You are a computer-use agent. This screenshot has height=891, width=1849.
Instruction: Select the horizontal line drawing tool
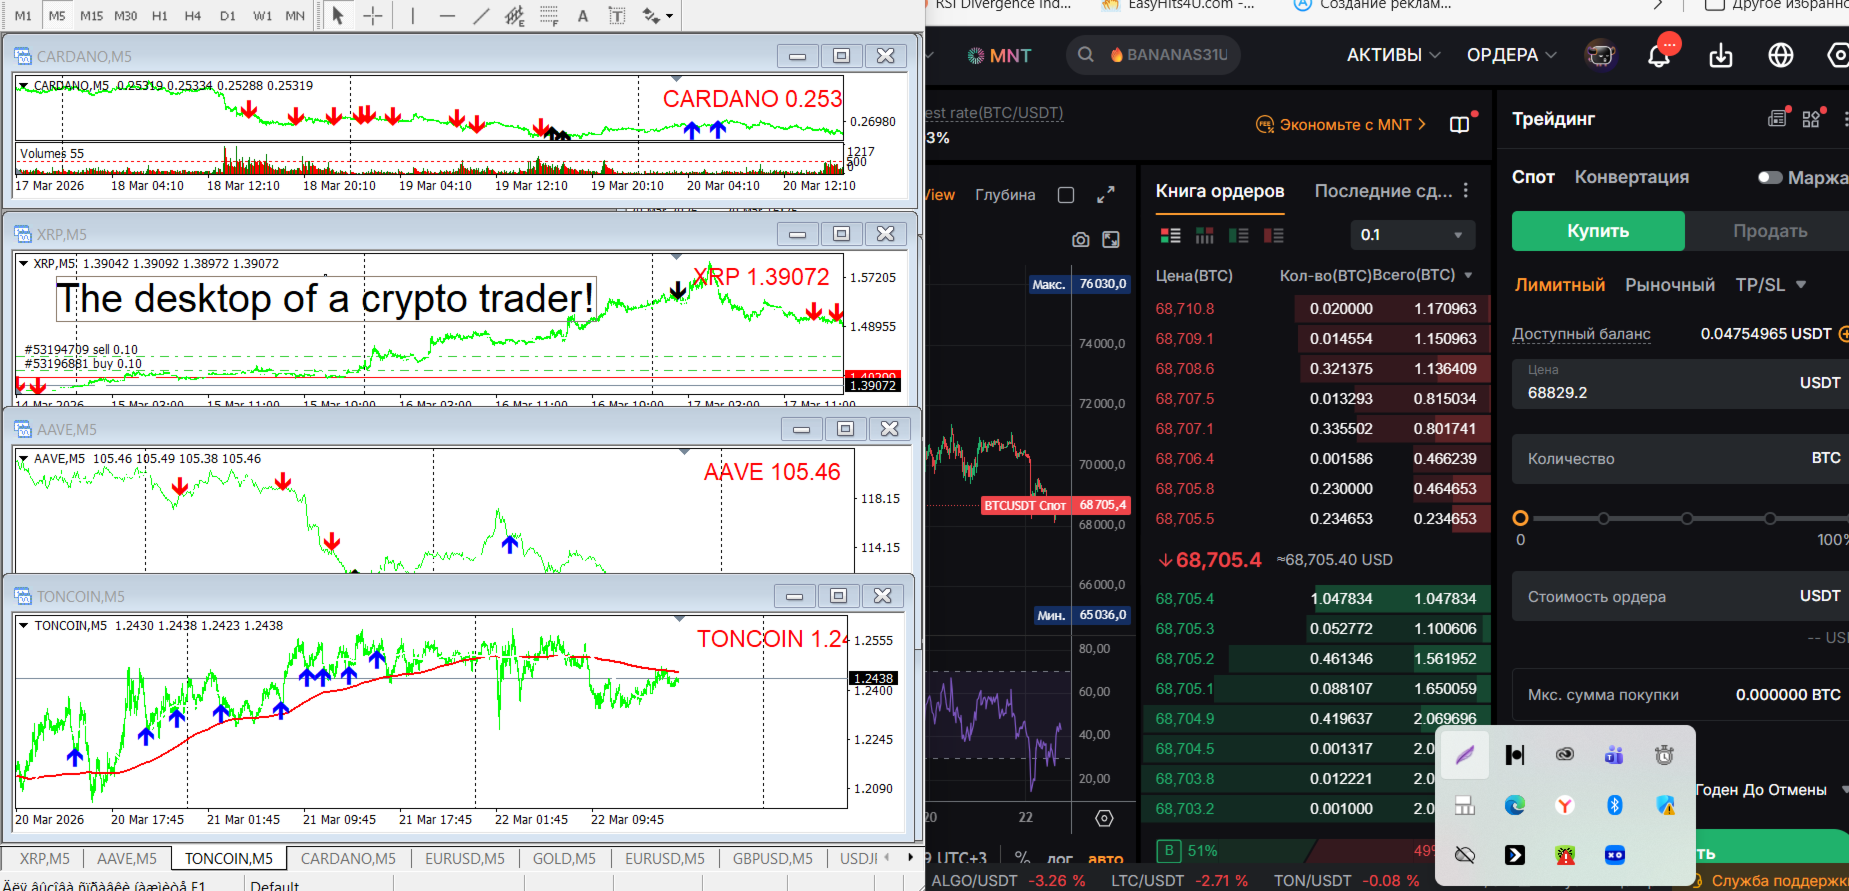[447, 15]
